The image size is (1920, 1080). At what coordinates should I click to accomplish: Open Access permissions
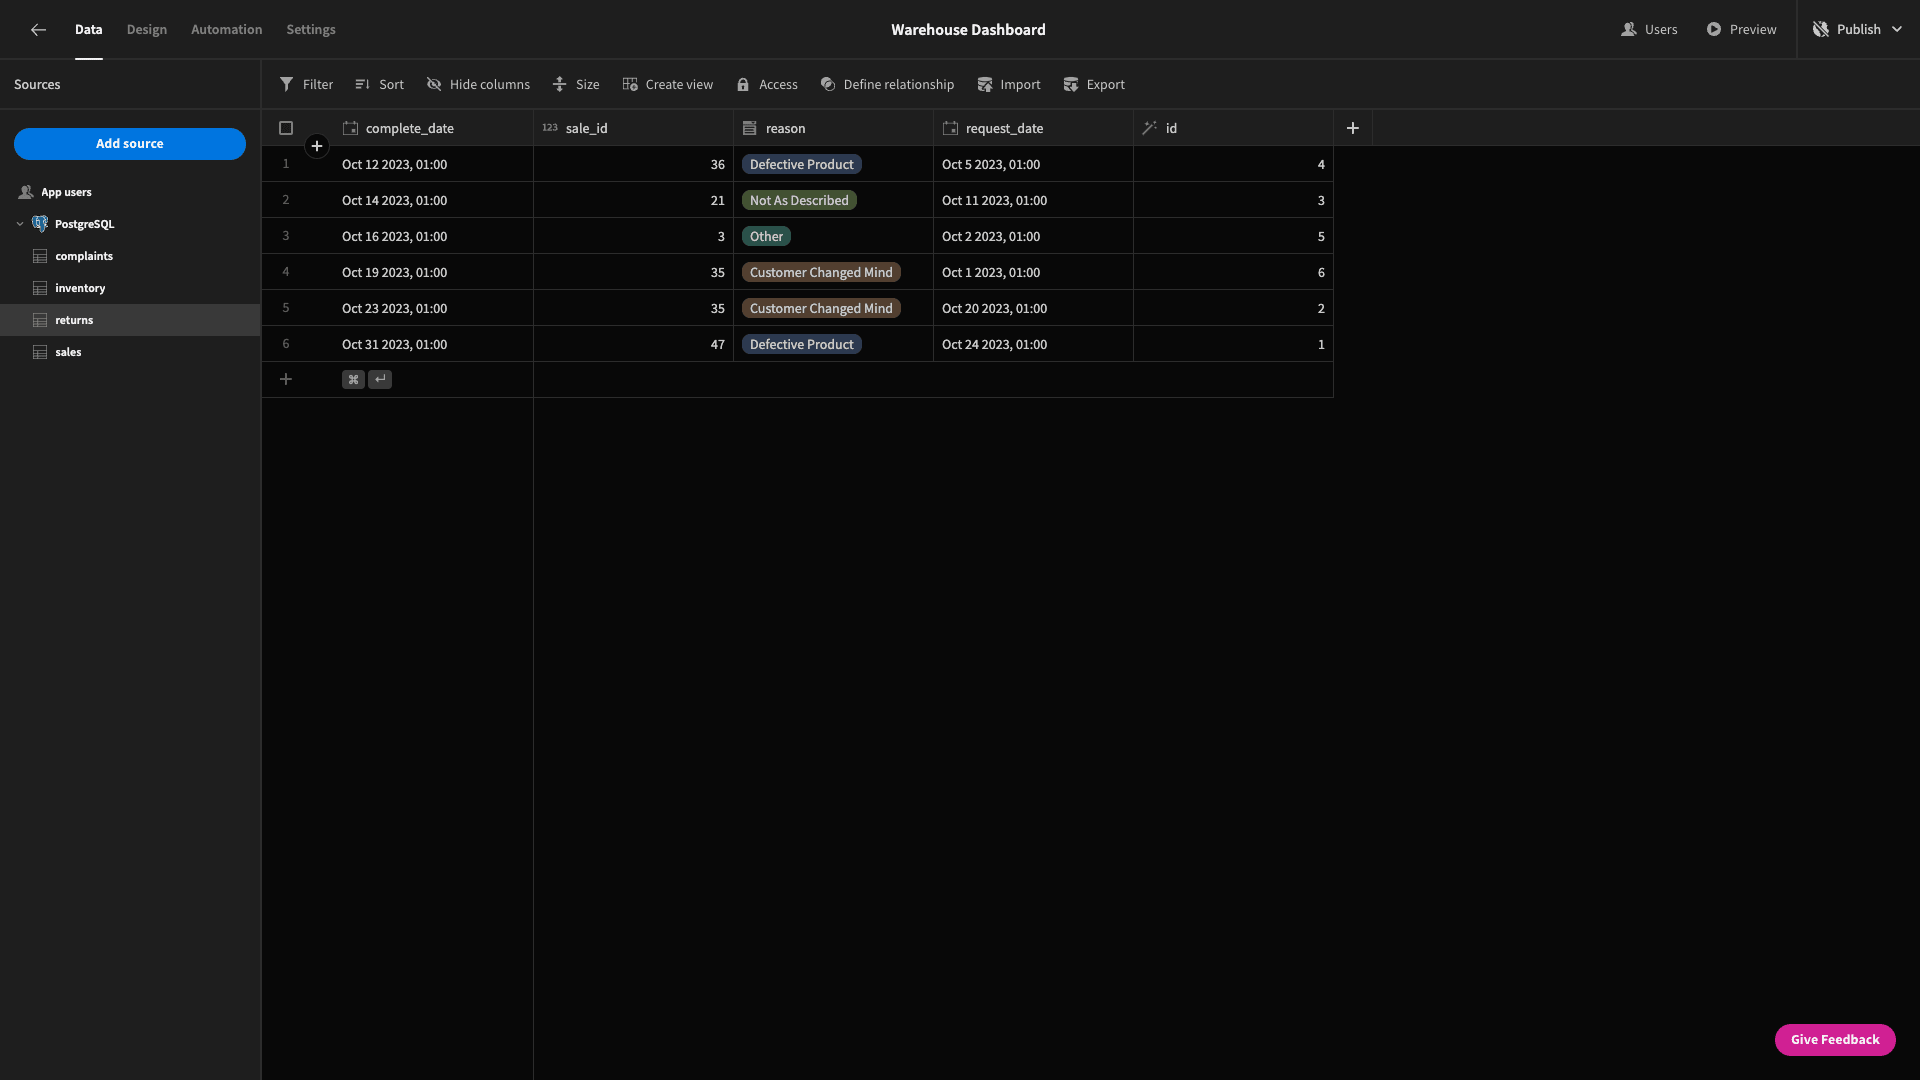(767, 85)
